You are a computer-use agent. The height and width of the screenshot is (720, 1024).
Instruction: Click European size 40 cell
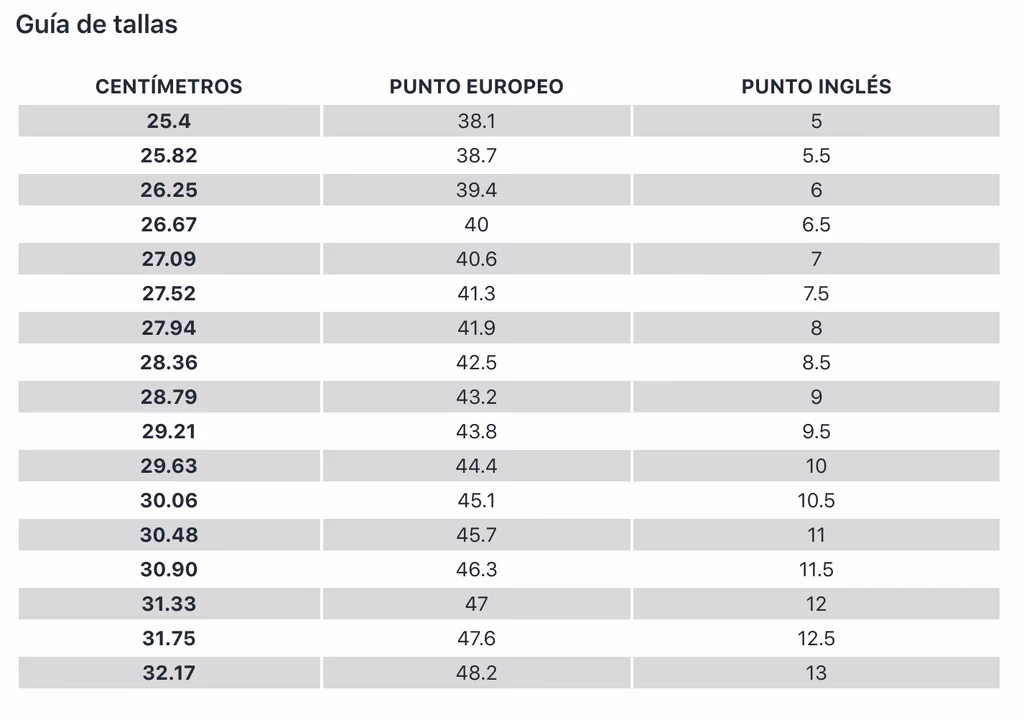pyautogui.click(x=476, y=224)
